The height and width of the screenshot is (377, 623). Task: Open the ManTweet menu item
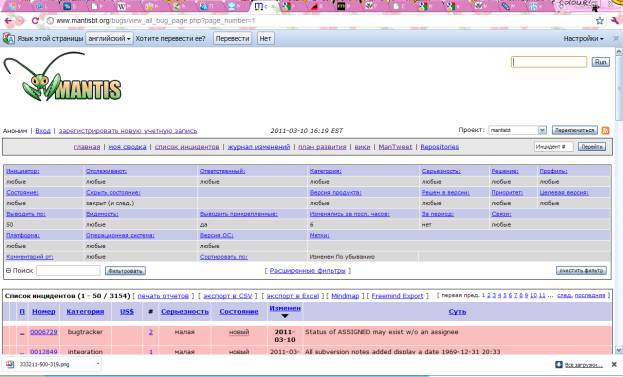pos(395,147)
